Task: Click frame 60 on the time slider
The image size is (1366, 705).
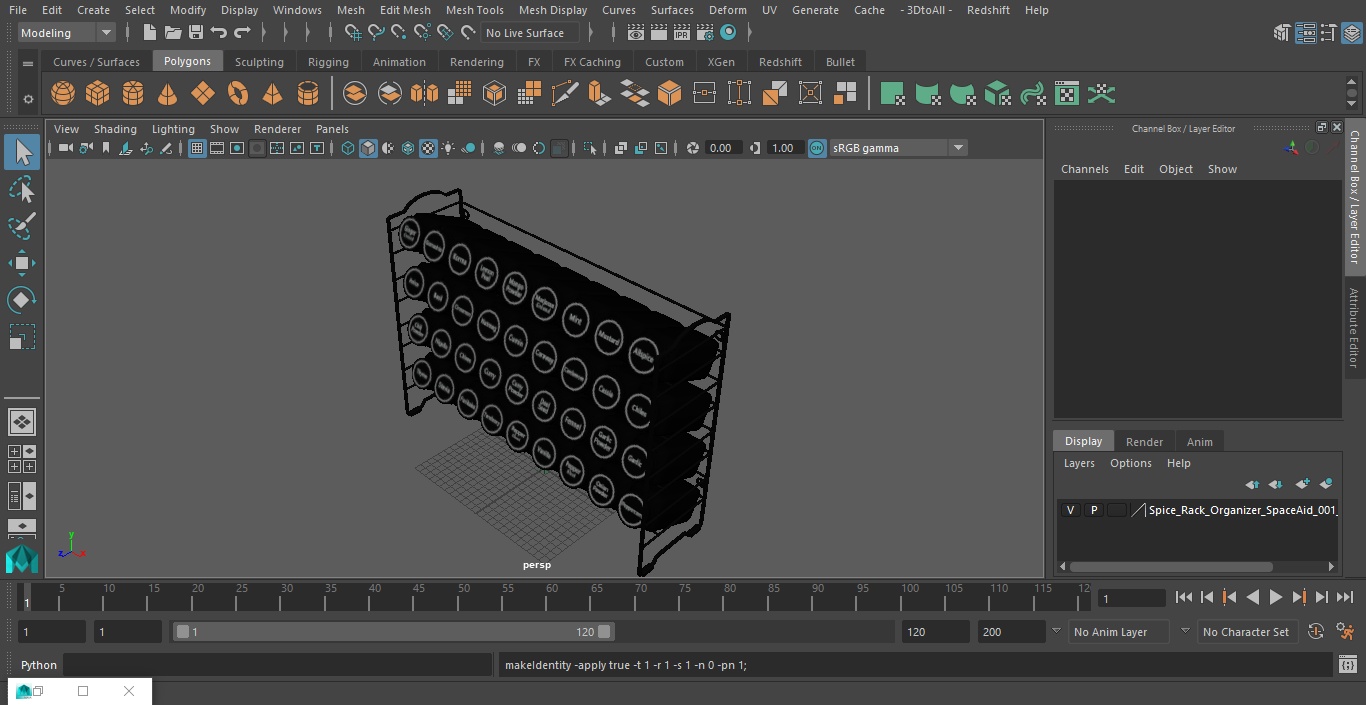Action: (x=551, y=597)
